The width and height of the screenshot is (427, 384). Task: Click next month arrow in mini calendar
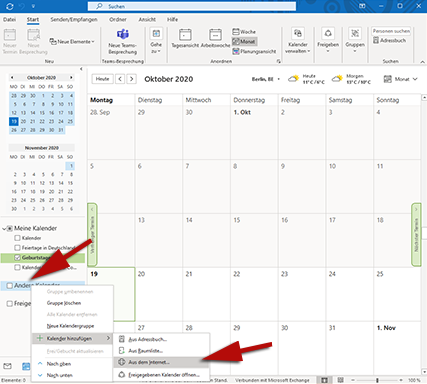(x=71, y=77)
